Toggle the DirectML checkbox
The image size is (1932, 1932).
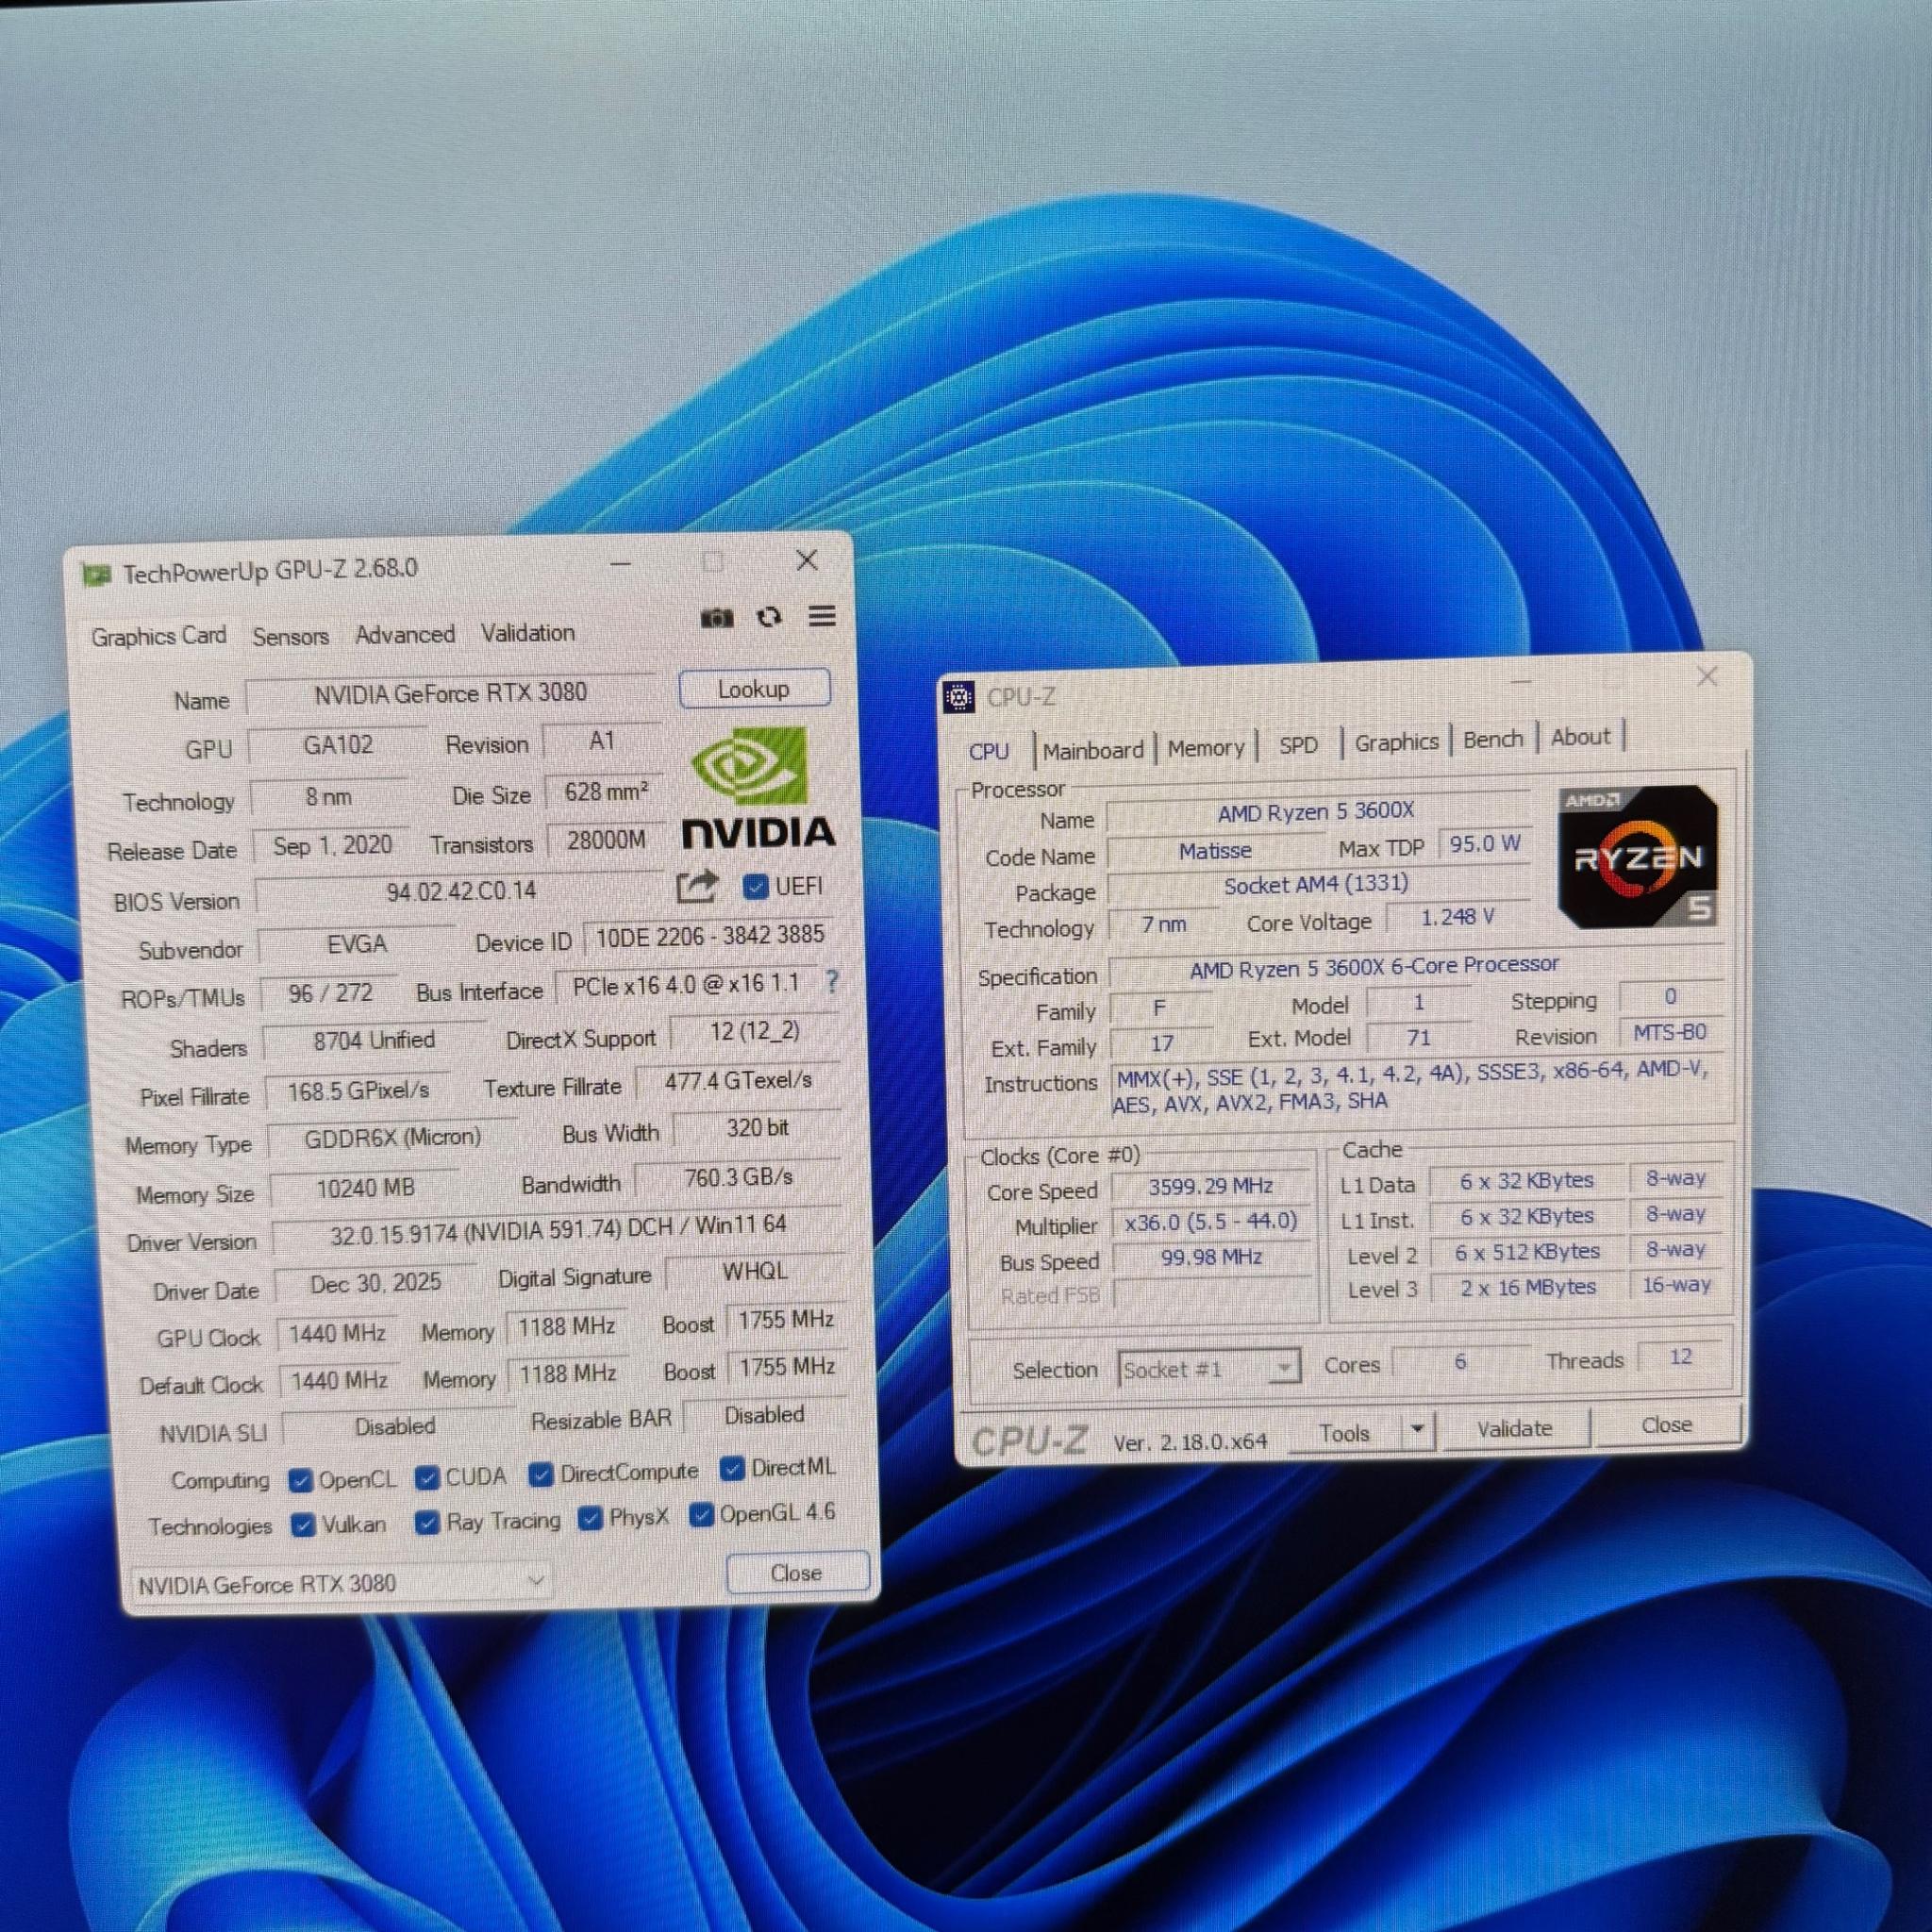click(x=732, y=1468)
